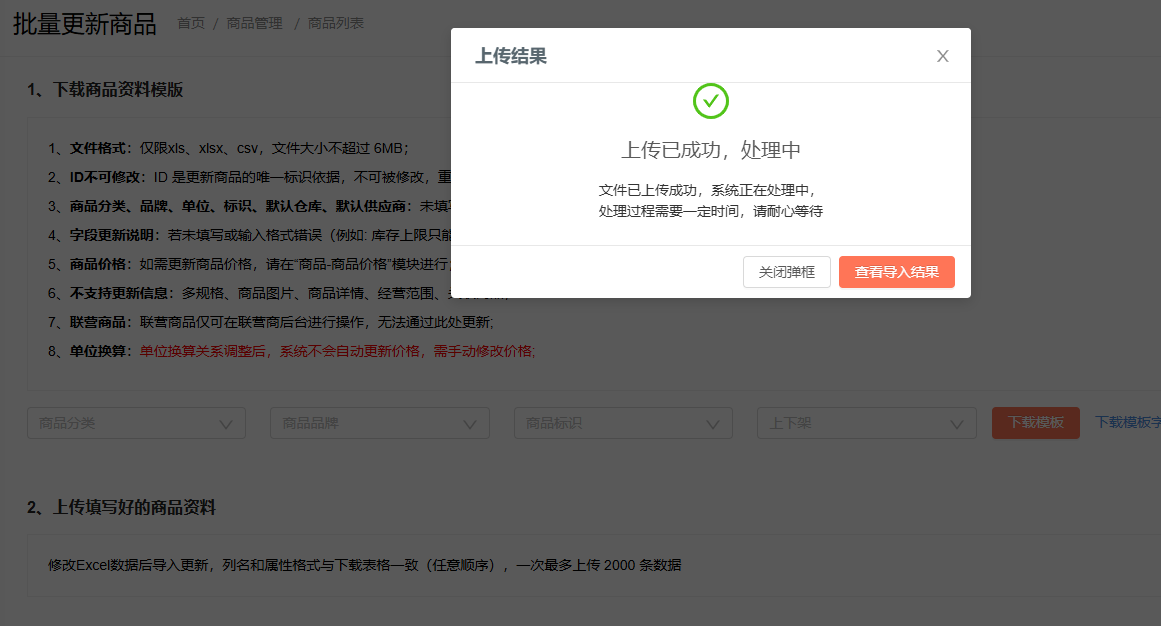Click the 上传已成功，处理中 heading
The height and width of the screenshot is (626, 1161).
point(711,150)
